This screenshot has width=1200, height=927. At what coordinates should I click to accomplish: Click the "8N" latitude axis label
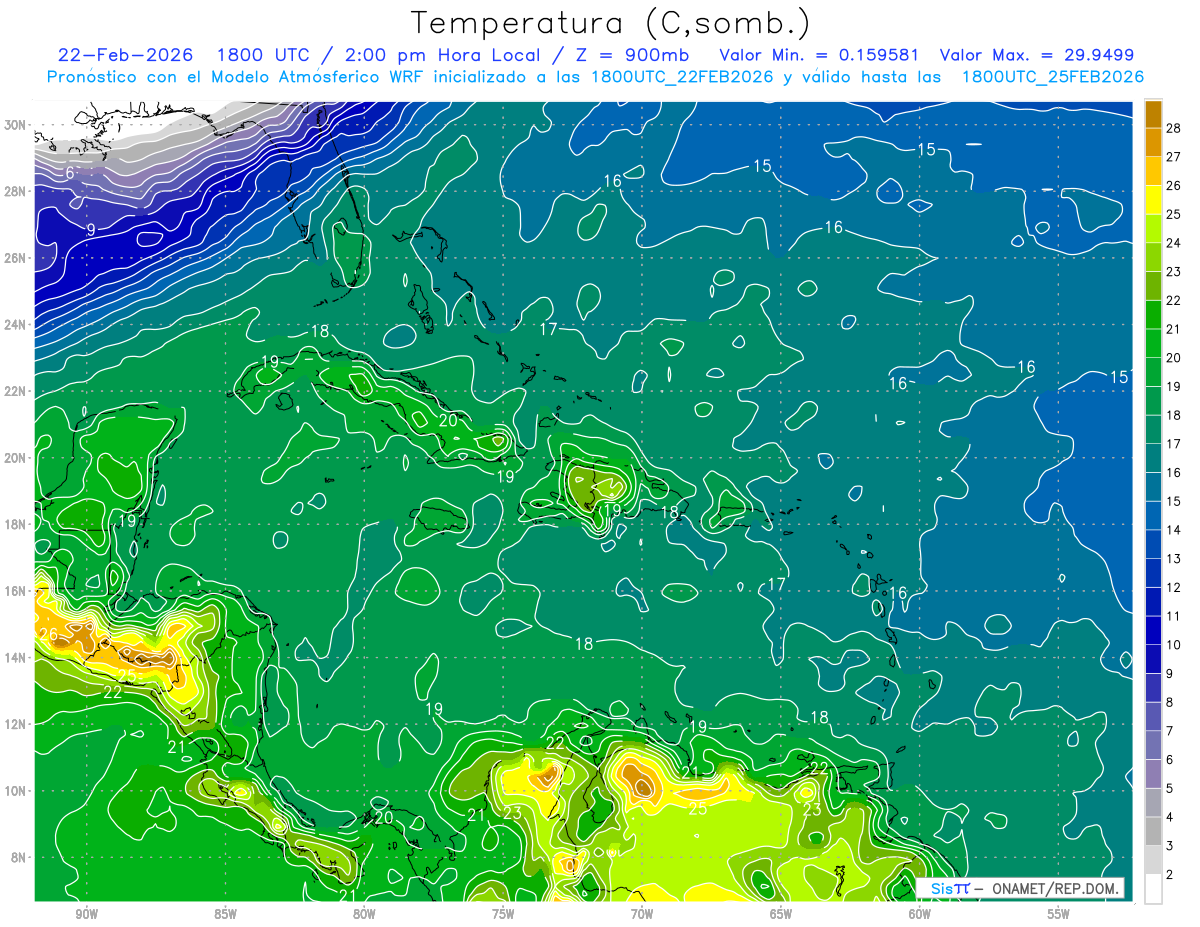click(x=19, y=857)
